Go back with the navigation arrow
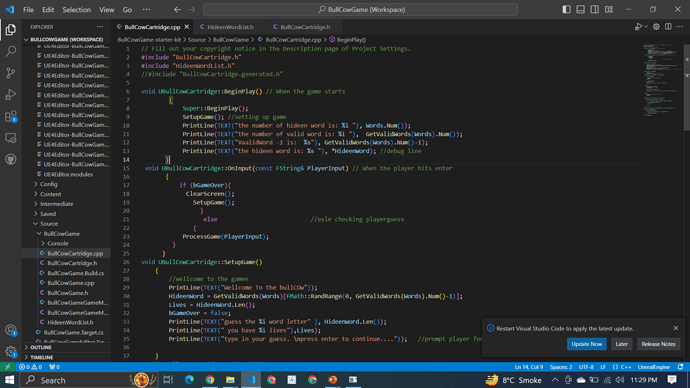690x388 pixels. [177, 10]
